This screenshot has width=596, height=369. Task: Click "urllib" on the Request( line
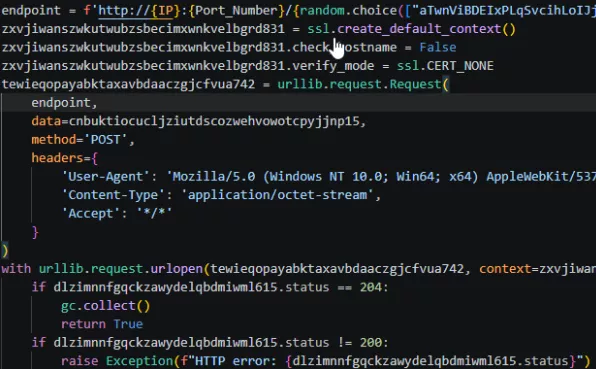tap(300, 84)
